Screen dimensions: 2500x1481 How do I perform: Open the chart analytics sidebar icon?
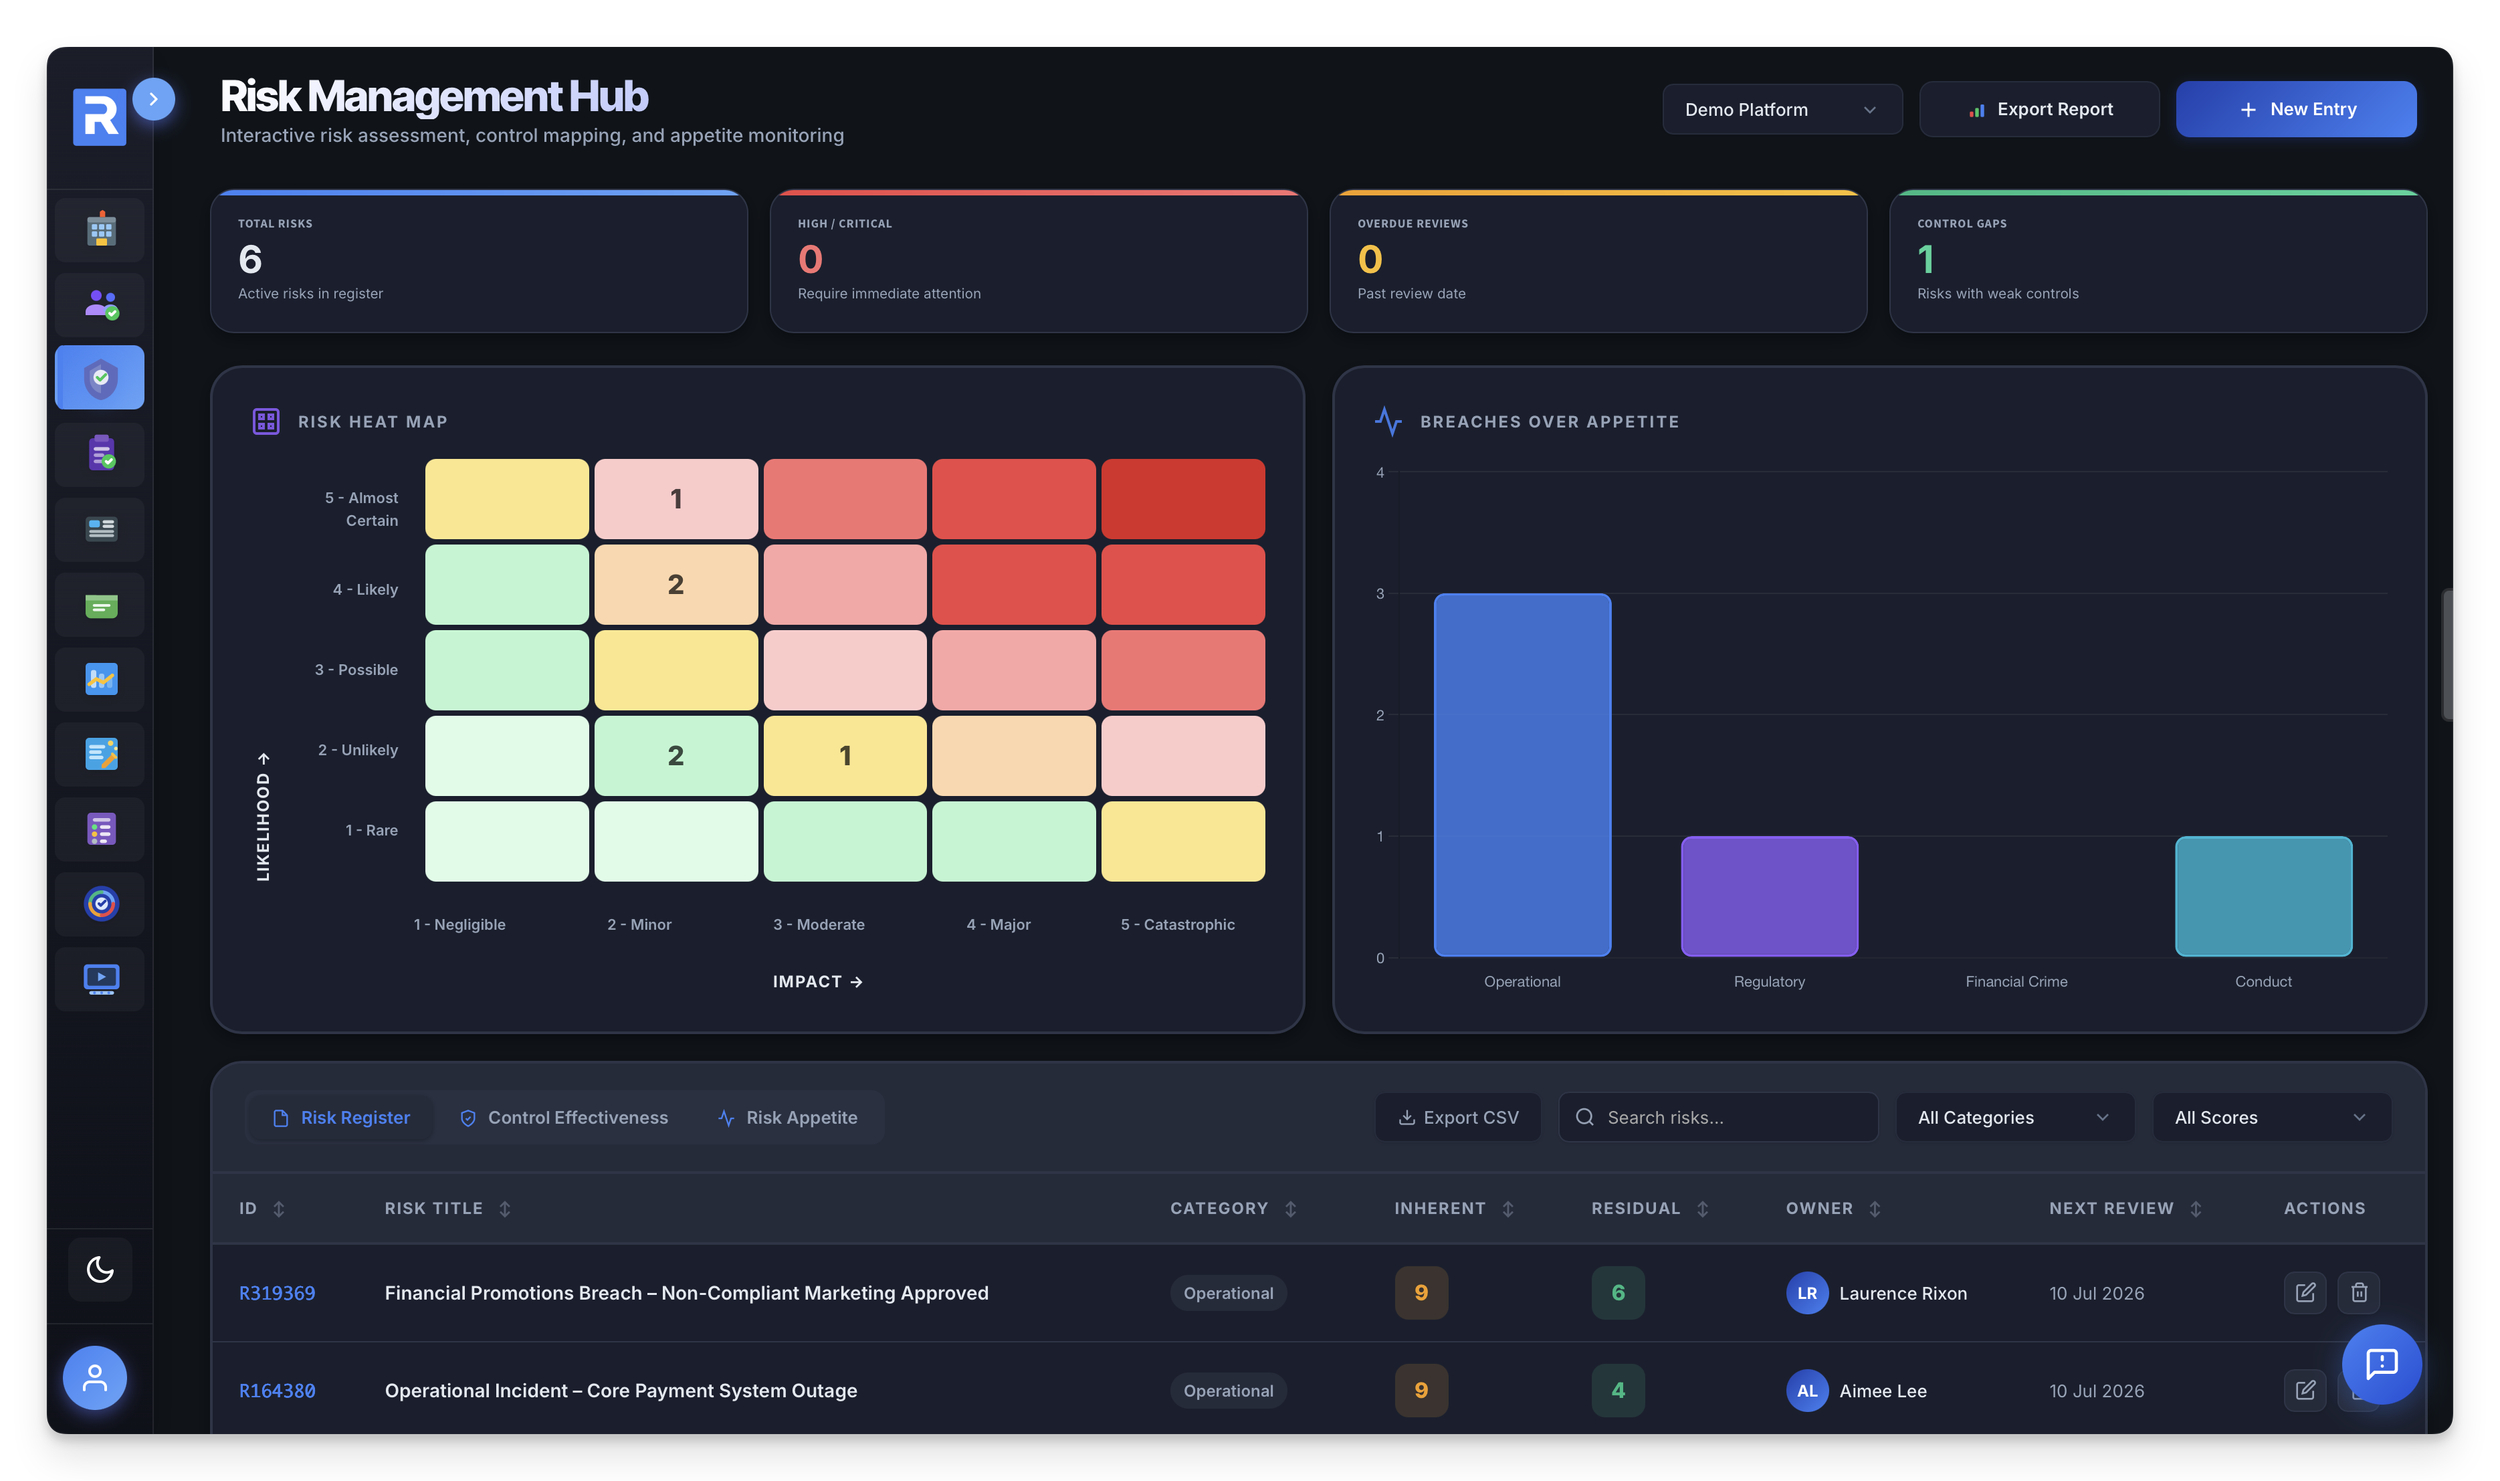100,679
